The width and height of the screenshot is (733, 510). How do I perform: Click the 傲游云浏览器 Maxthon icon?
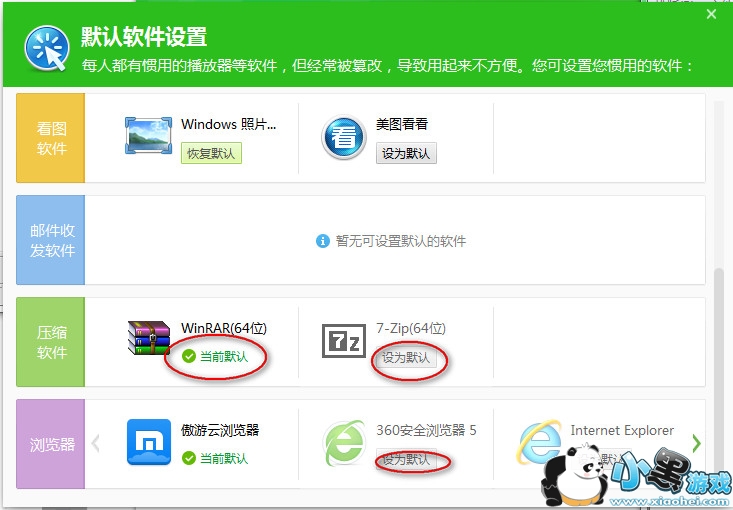(149, 442)
